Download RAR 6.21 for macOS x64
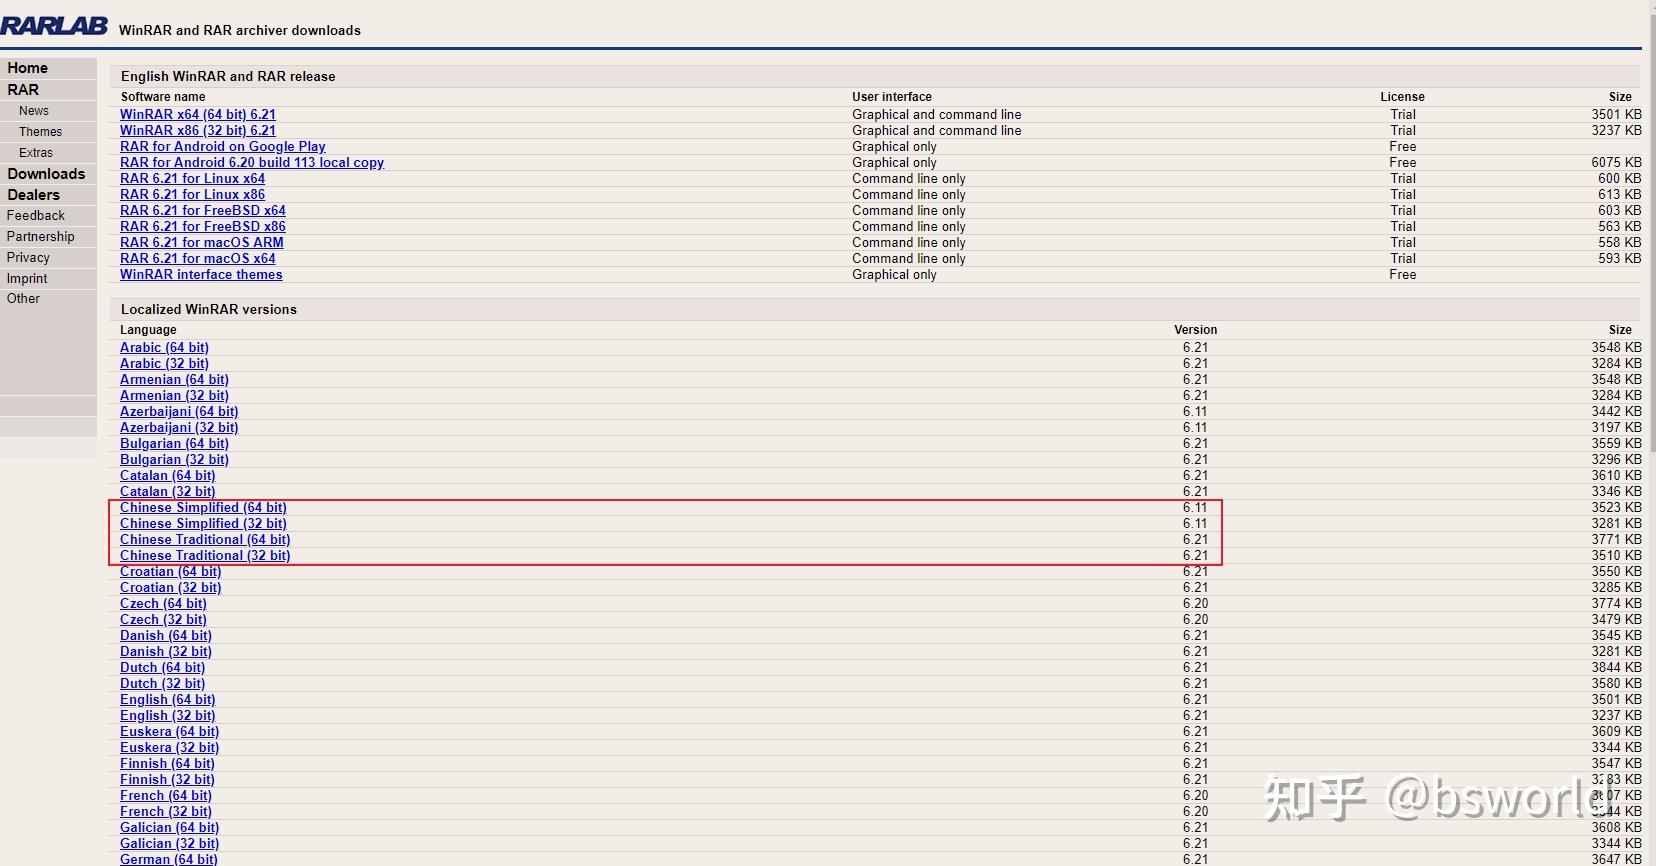Image resolution: width=1656 pixels, height=866 pixels. (x=198, y=259)
